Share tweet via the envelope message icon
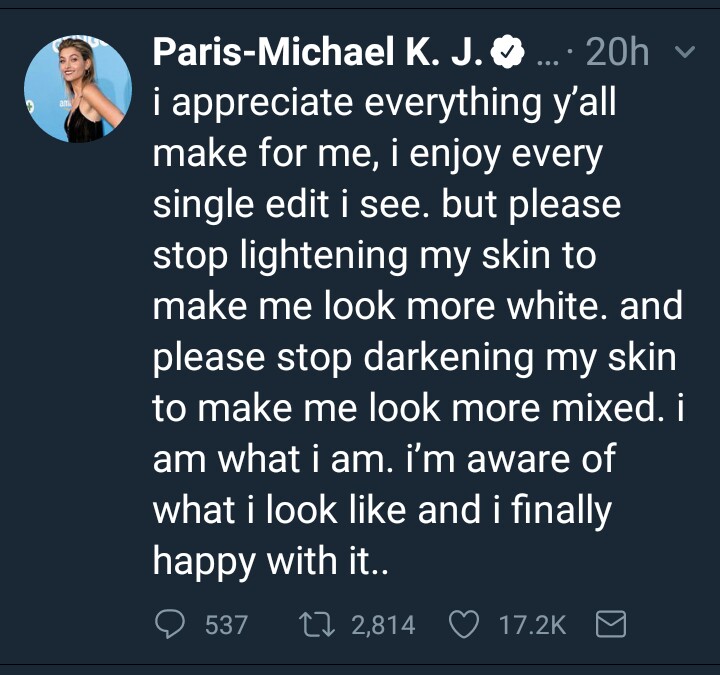The width and height of the screenshot is (720, 675). point(610,625)
